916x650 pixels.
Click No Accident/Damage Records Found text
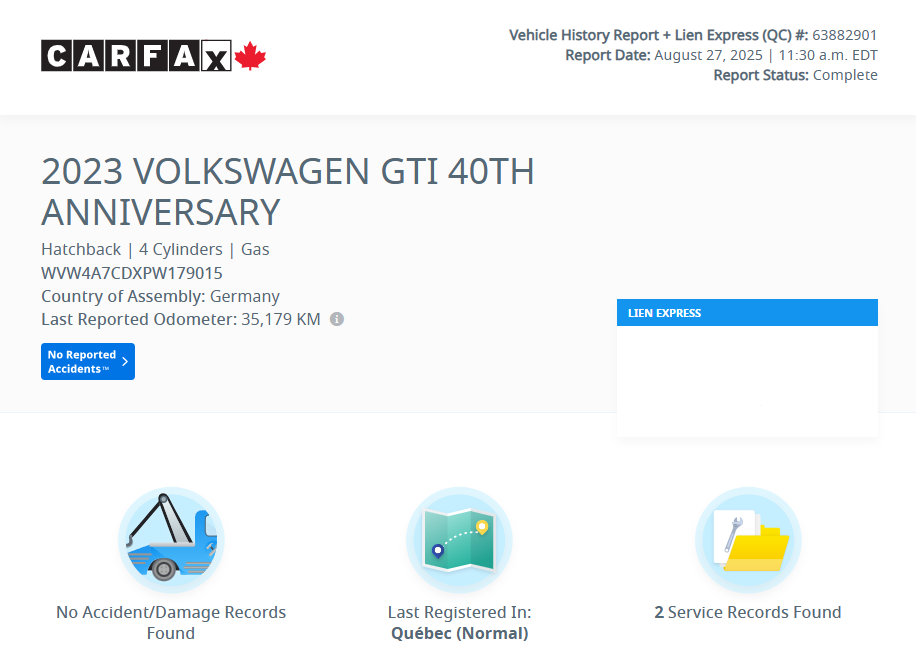171,623
